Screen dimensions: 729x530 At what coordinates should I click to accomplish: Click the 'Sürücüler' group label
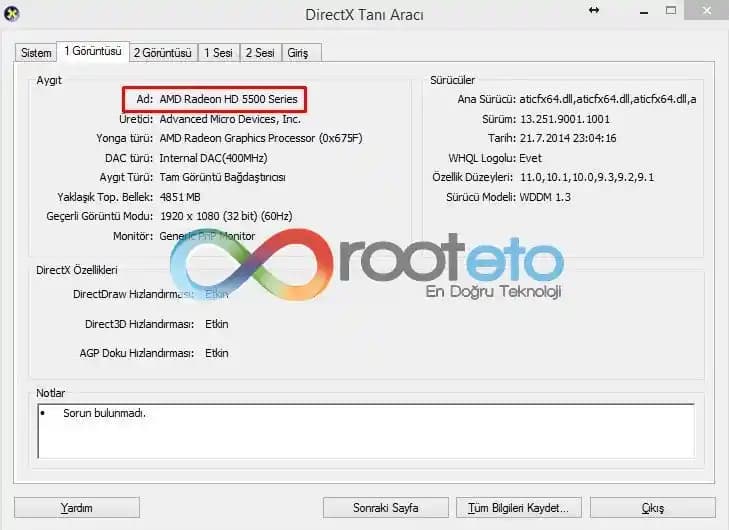452,80
